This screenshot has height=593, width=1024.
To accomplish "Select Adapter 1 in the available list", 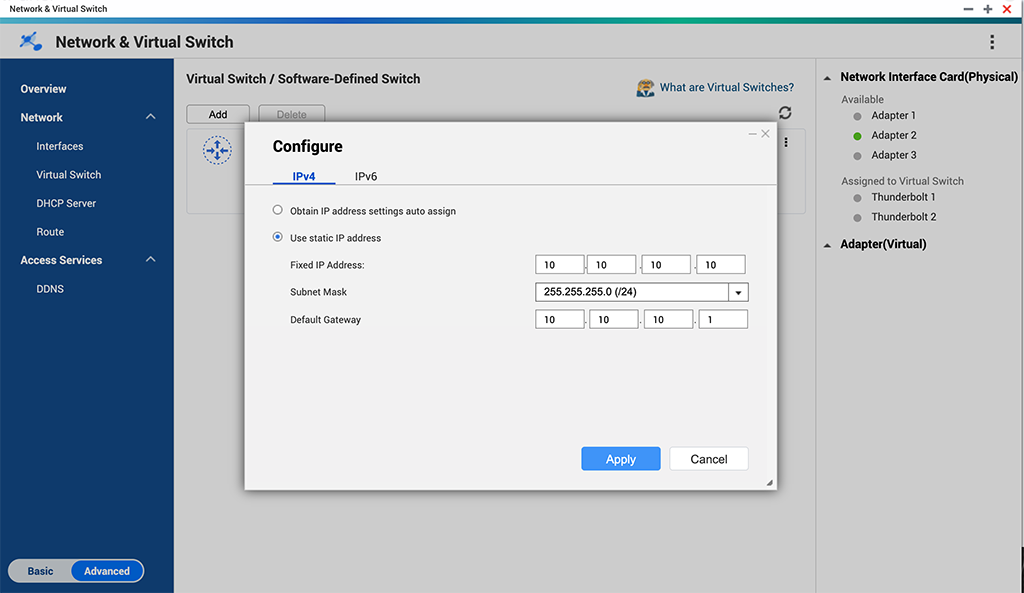I will coord(893,116).
